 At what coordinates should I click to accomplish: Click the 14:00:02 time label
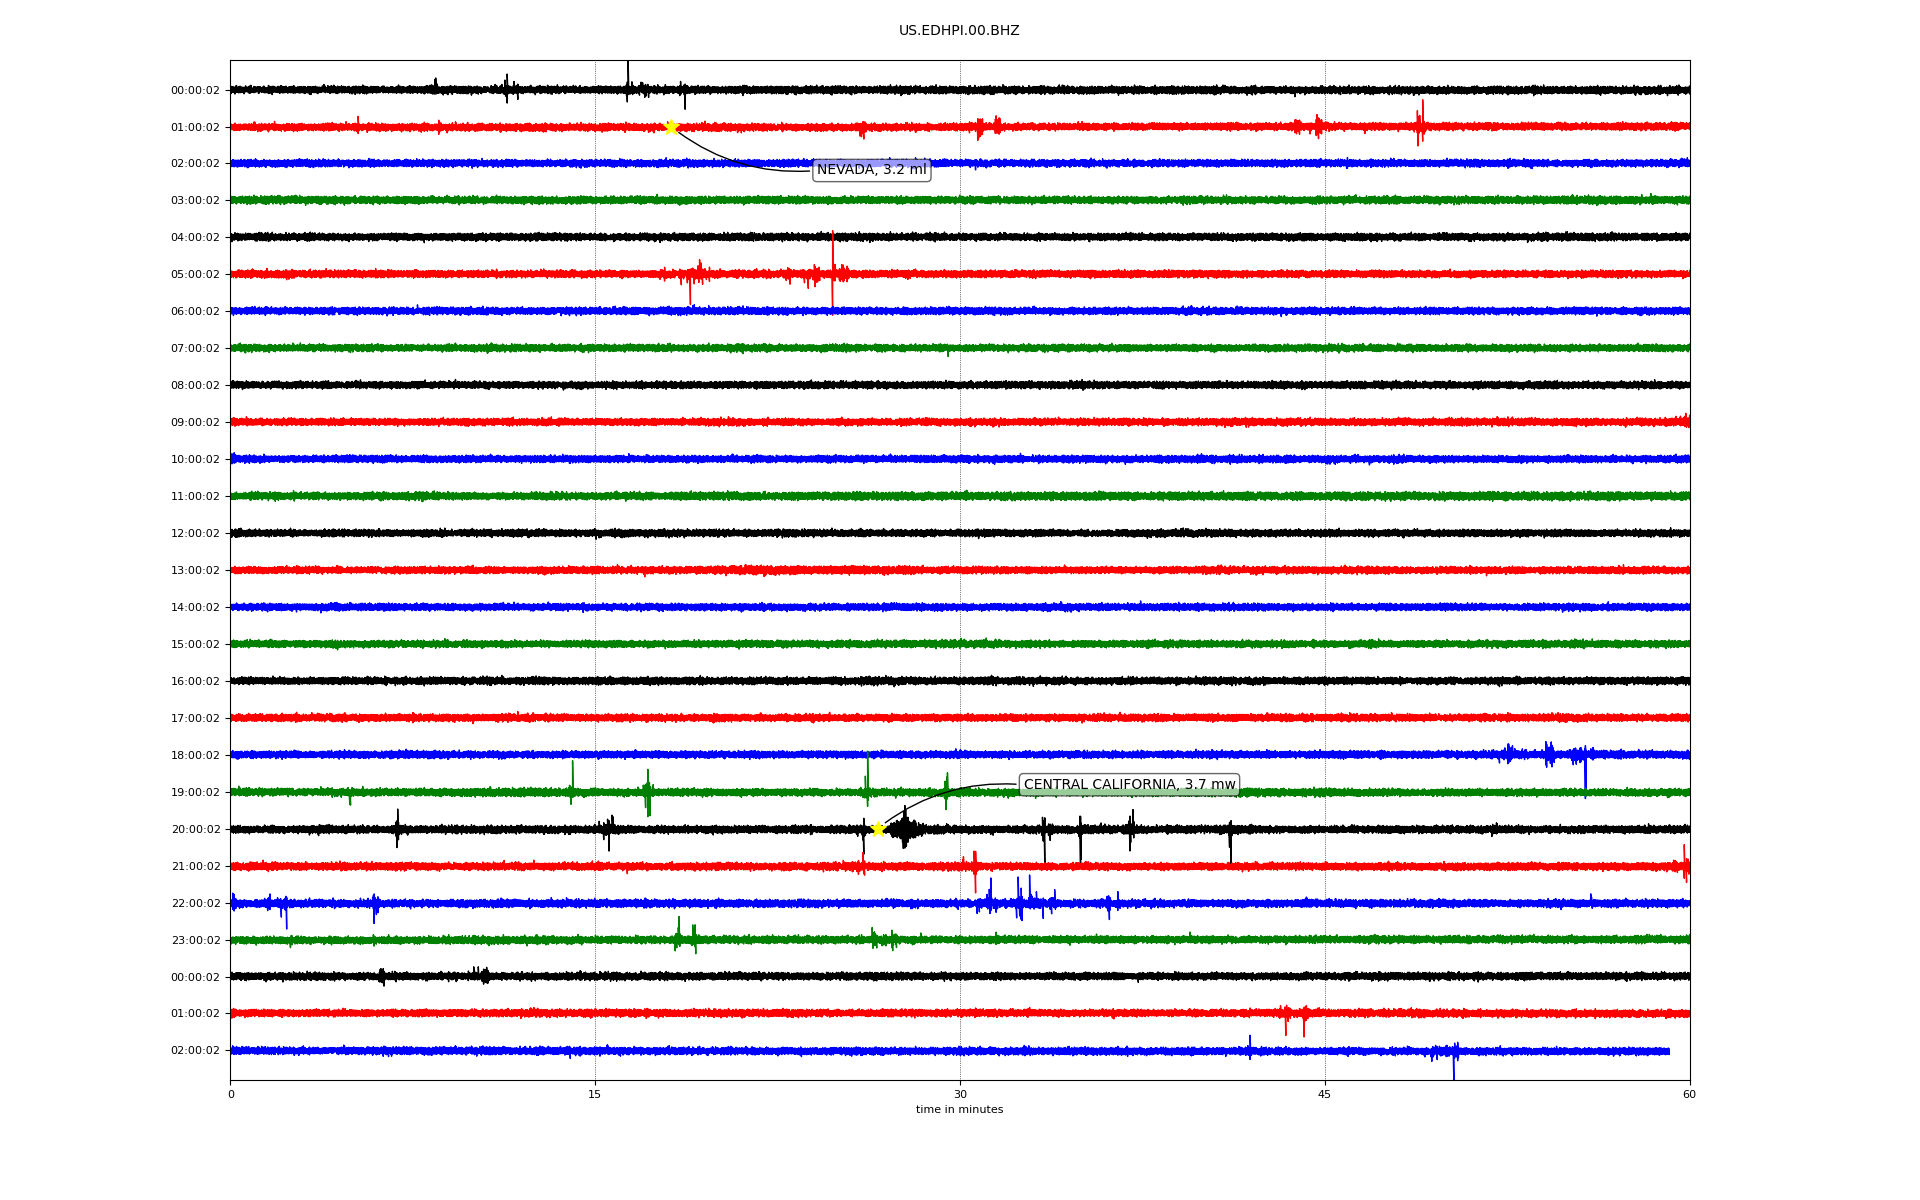195,608
